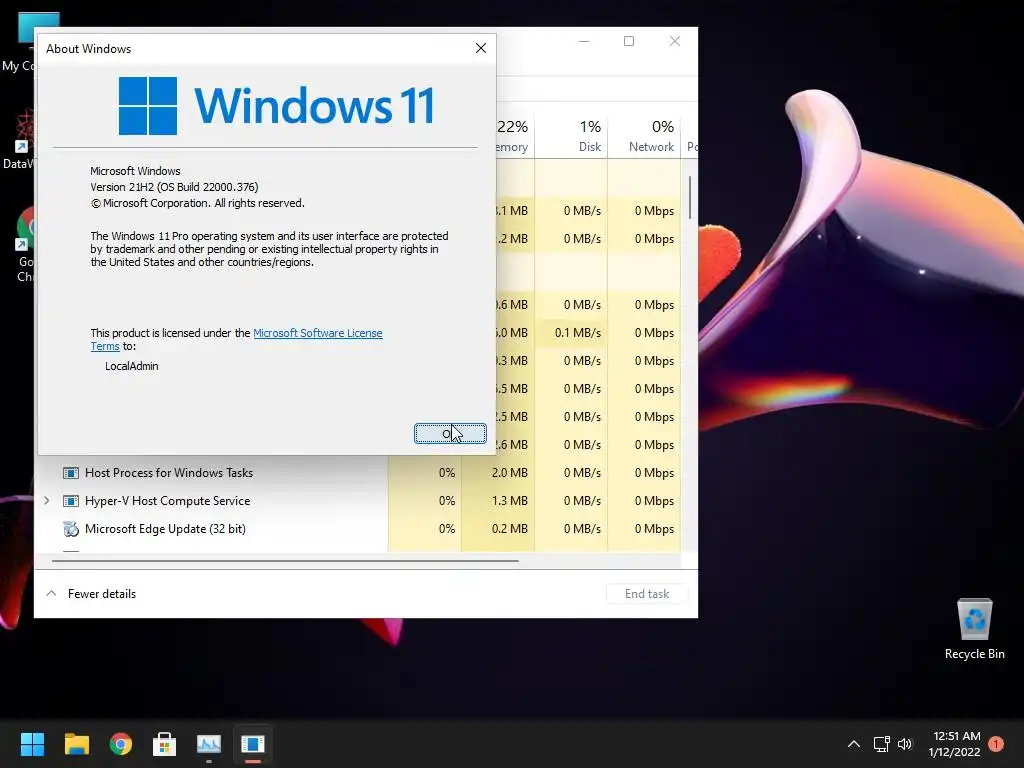Click the Task Manager horizontal scrollbar
Viewport: 1024px width, 768px height.
285,560
